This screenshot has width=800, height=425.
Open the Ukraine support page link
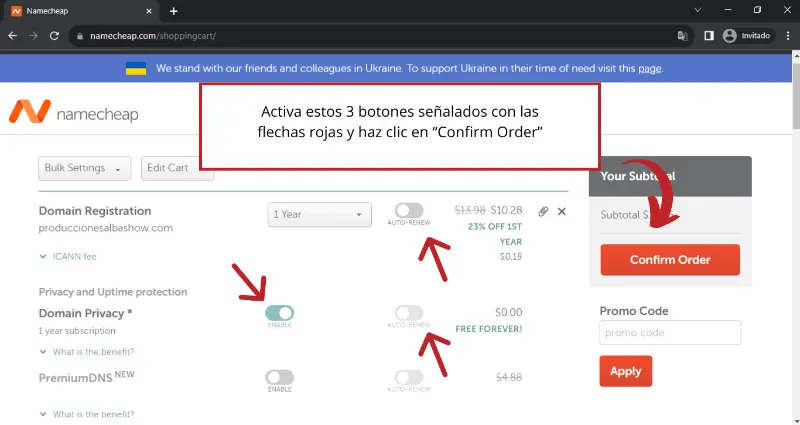(649, 68)
